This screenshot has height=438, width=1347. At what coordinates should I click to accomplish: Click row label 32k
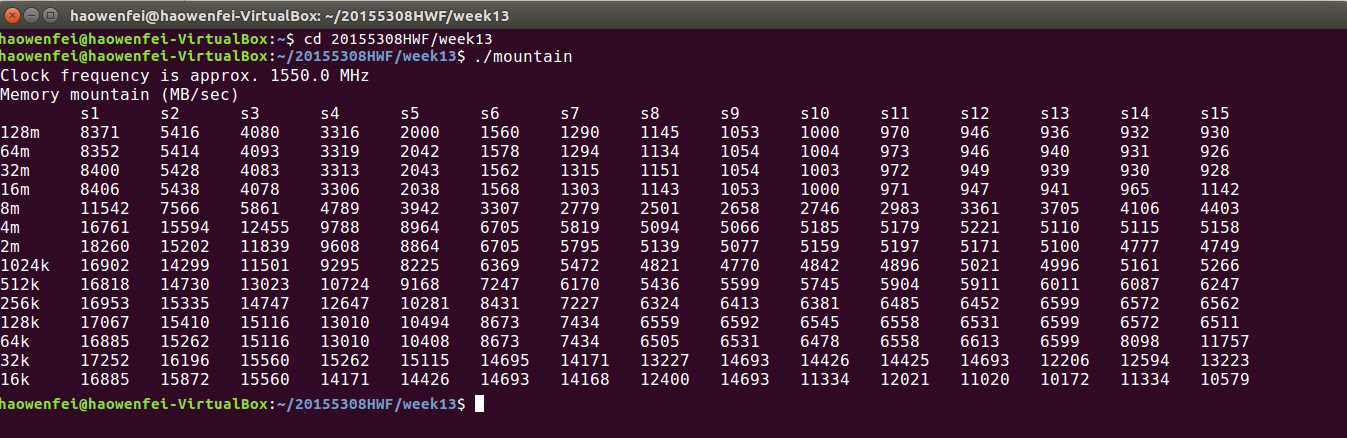tap(15, 361)
